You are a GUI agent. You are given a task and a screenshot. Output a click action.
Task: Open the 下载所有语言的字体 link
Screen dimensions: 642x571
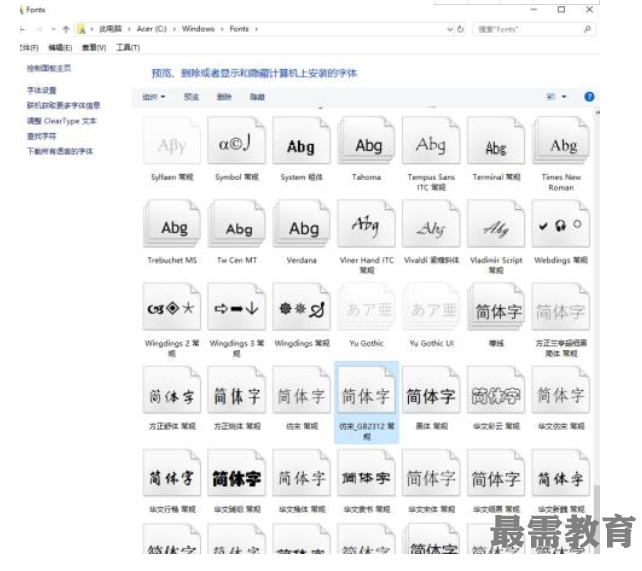click(60, 151)
